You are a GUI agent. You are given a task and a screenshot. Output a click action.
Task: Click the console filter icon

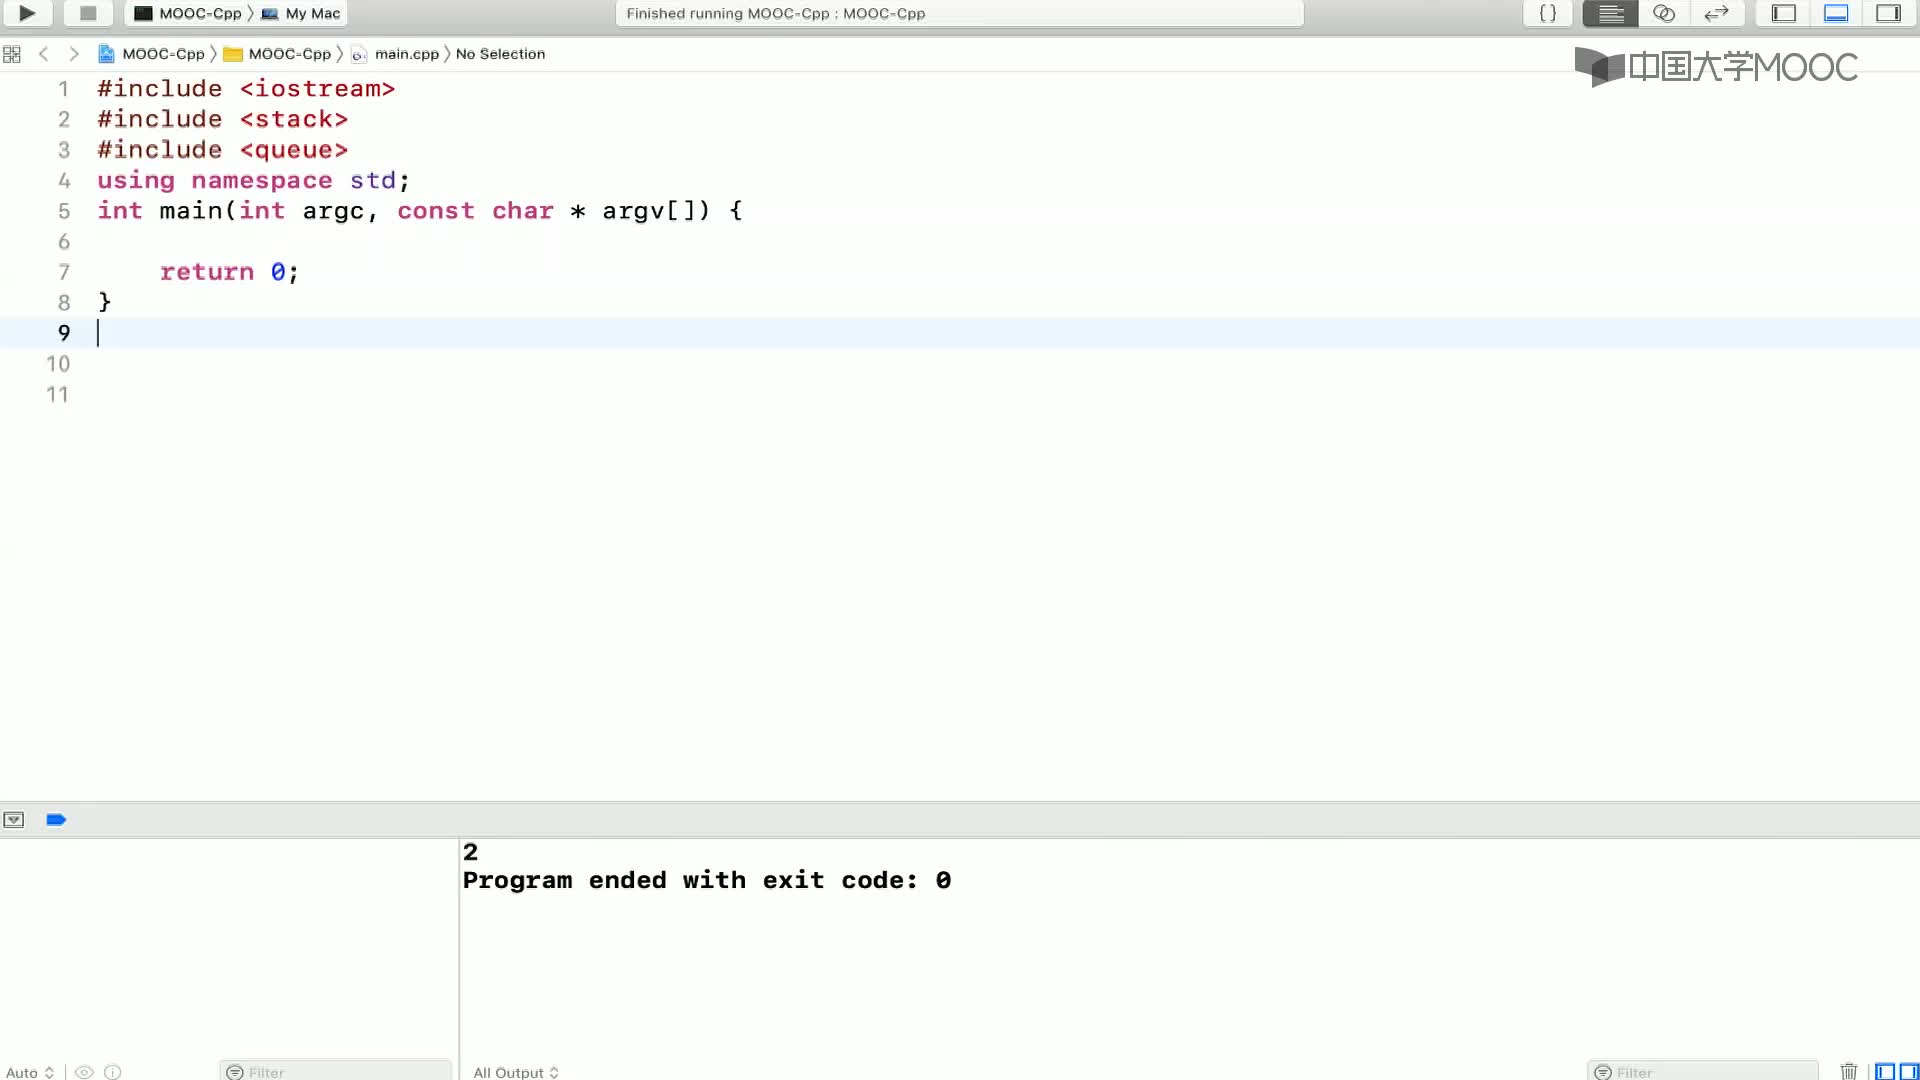pyautogui.click(x=1602, y=1072)
